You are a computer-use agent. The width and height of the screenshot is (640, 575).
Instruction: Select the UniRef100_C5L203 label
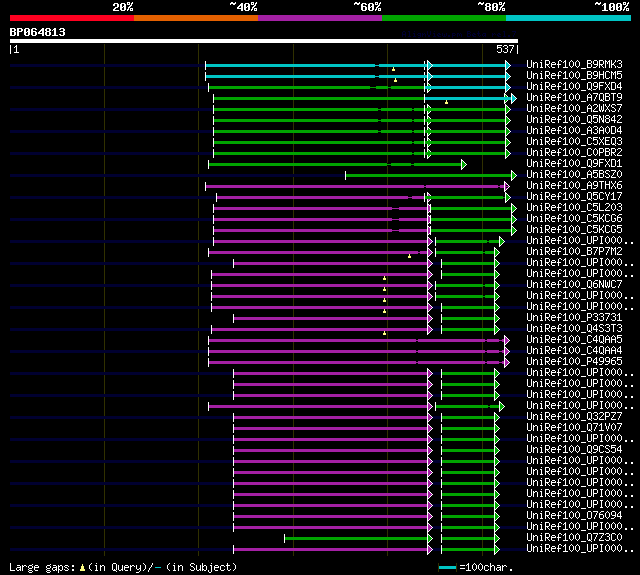coord(574,208)
